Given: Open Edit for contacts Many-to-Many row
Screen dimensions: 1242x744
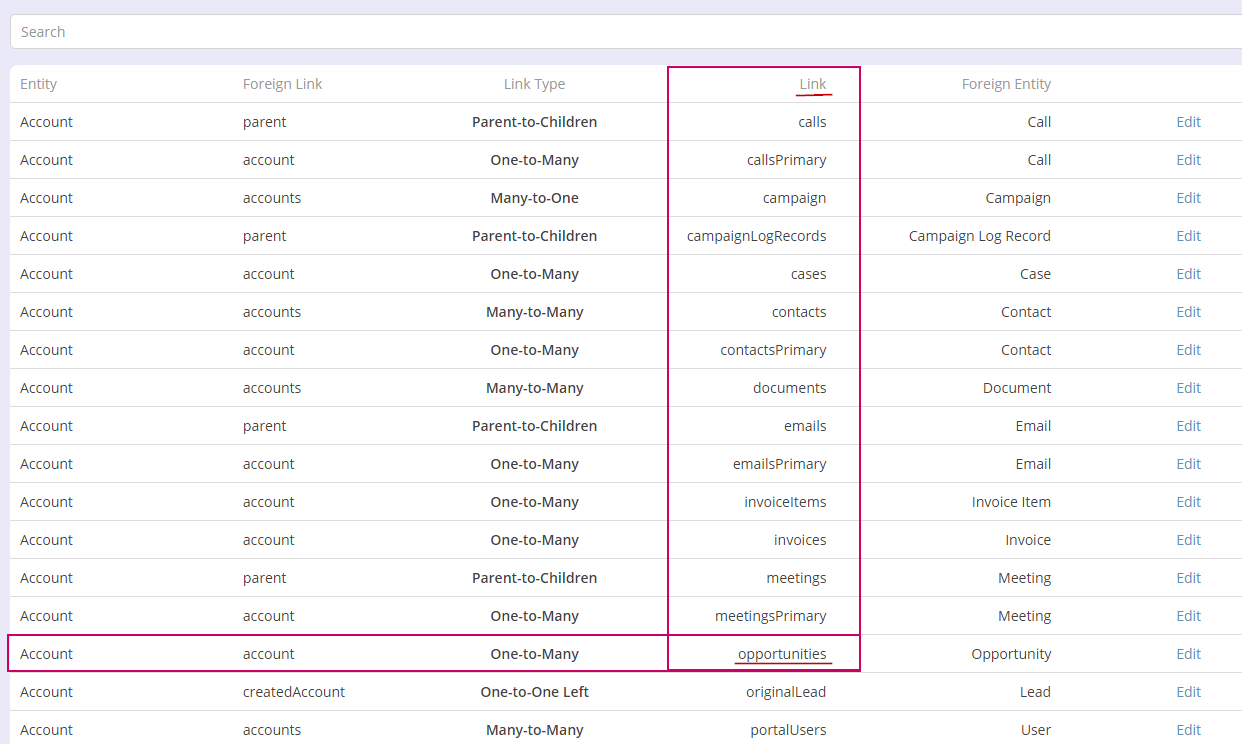Looking at the screenshot, I should [x=1188, y=312].
